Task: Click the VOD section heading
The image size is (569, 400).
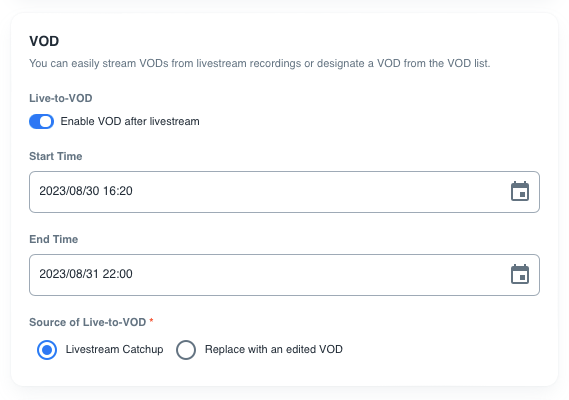Action: click(x=44, y=41)
